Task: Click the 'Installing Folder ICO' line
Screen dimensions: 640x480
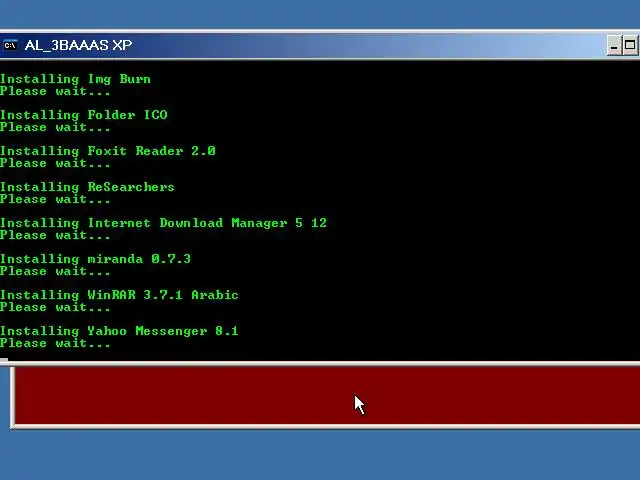Action: pyautogui.click(x=84, y=115)
